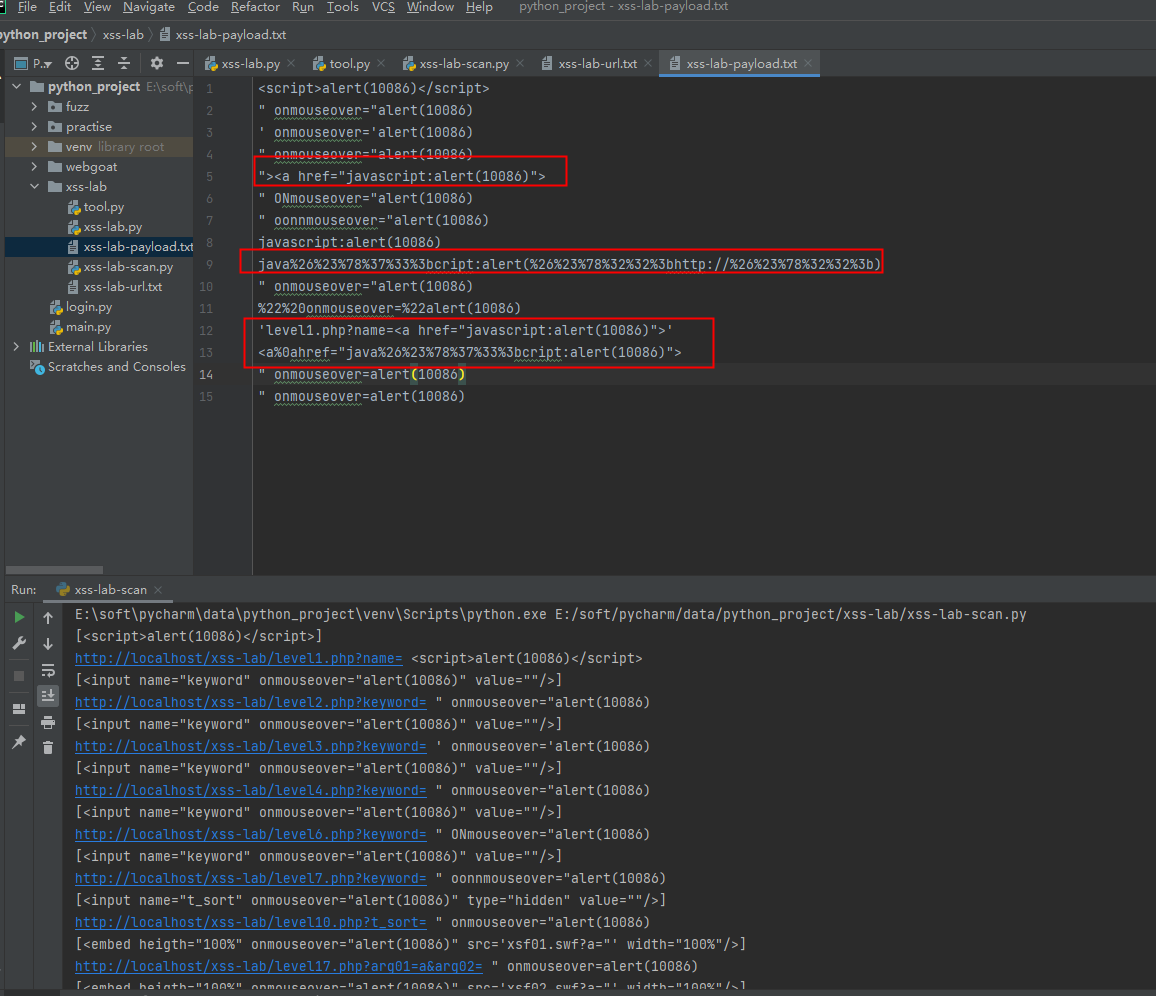The height and width of the screenshot is (996, 1156).
Task: Click the restore layout icon in Run panel
Action: pos(19,708)
